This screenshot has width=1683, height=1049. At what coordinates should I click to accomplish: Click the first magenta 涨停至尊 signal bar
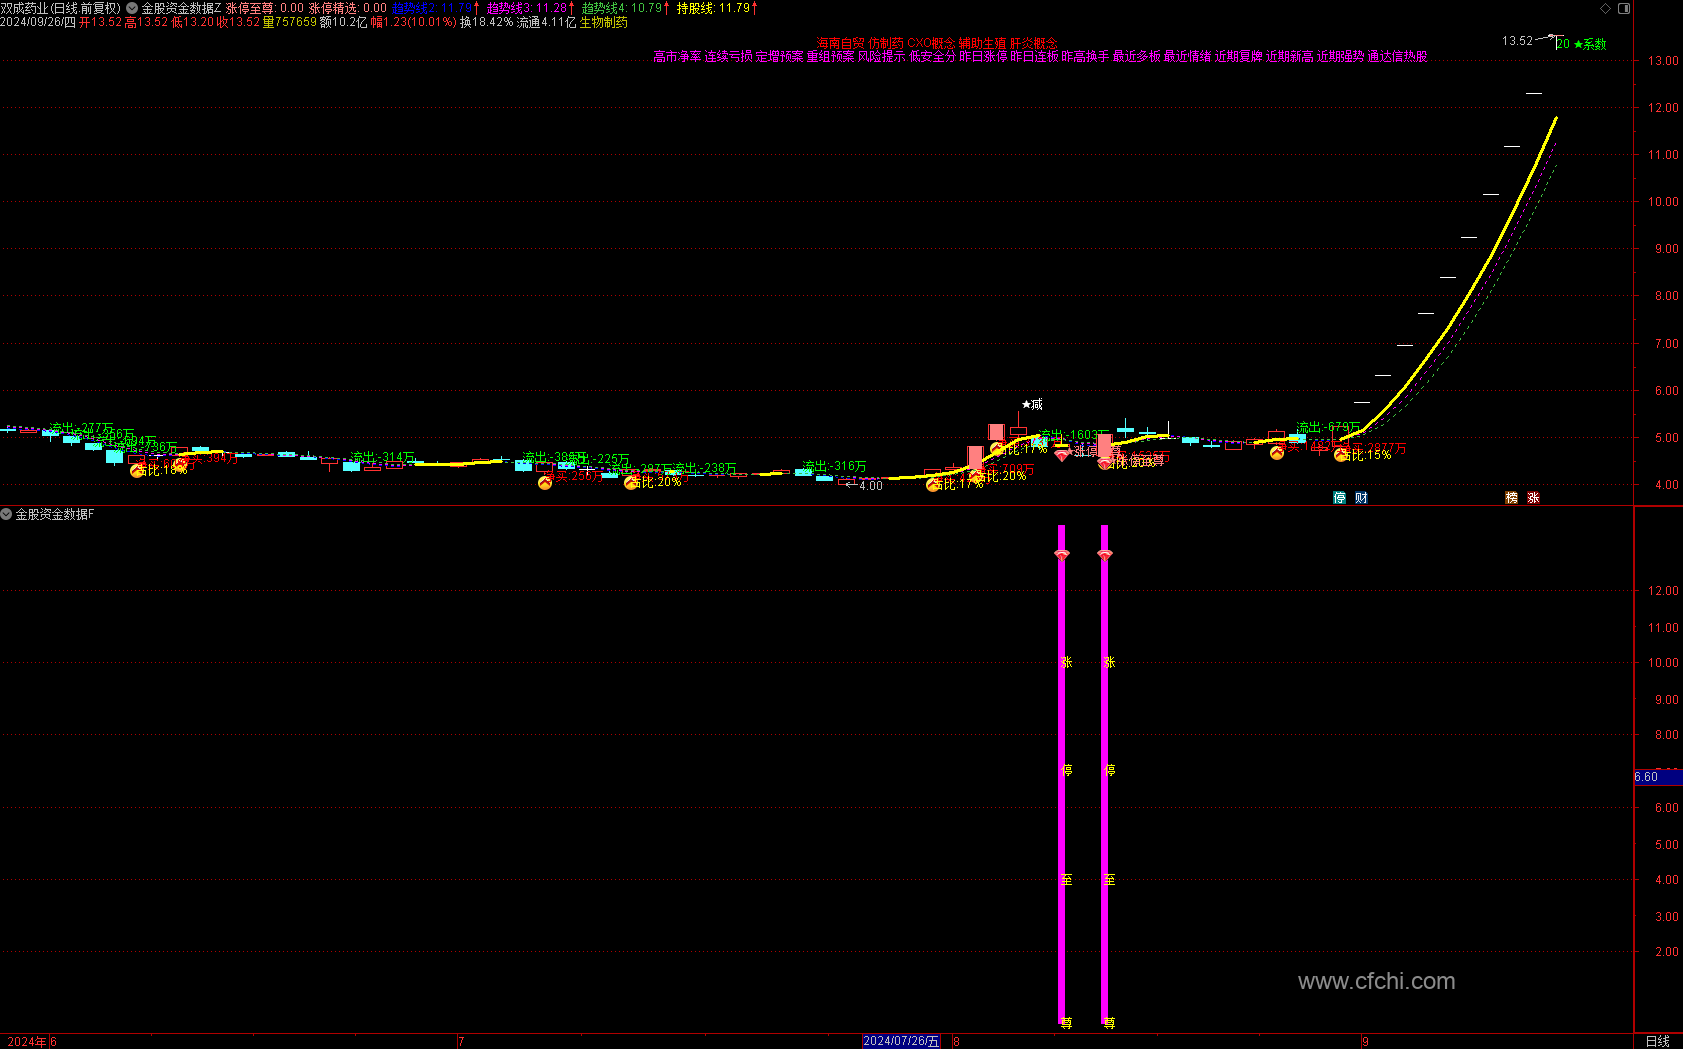1062,775
